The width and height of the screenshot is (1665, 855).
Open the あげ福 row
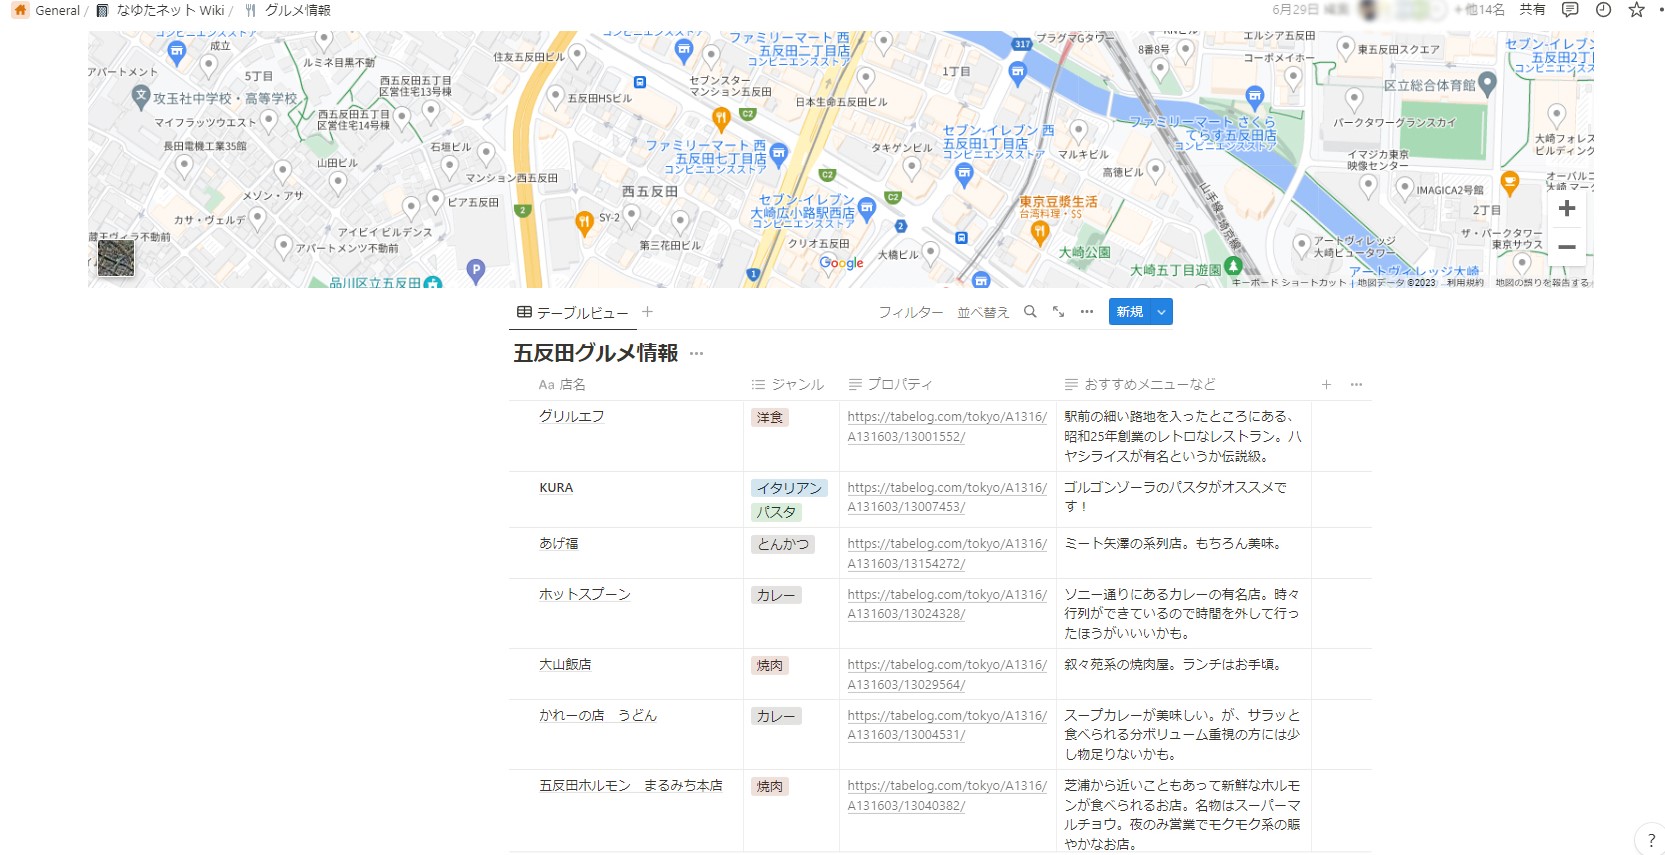pyautogui.click(x=559, y=544)
